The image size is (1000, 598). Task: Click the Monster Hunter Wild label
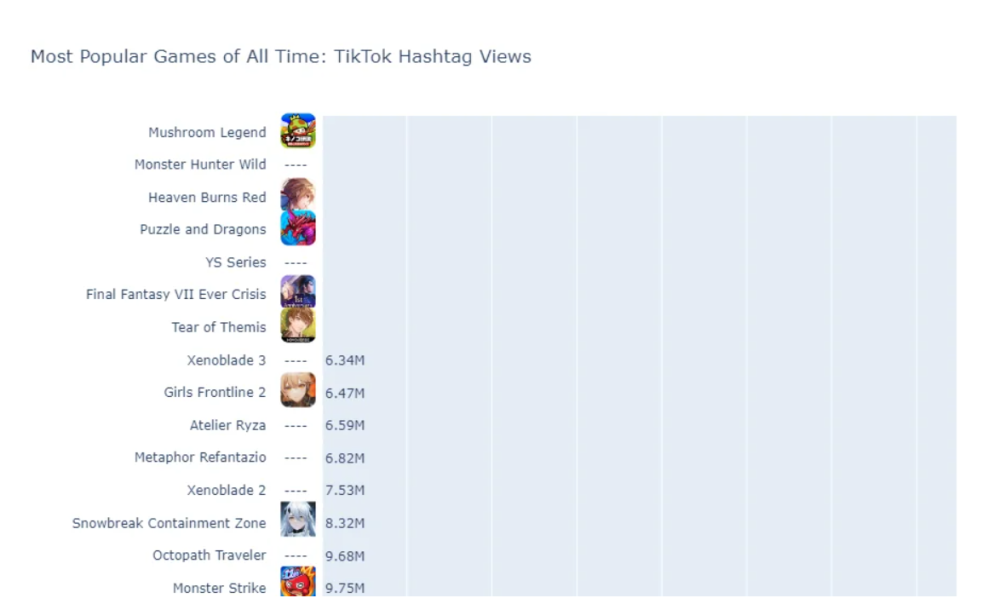[200, 164]
